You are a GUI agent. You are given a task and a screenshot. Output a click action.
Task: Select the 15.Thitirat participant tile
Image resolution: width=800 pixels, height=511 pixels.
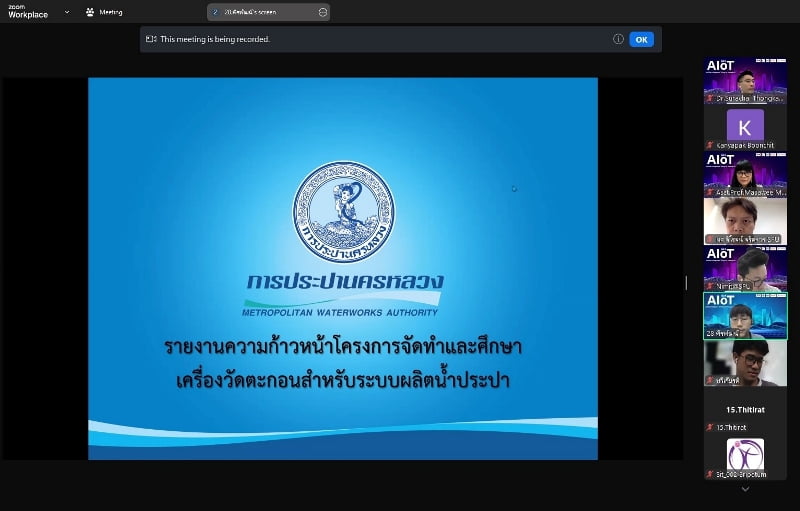click(745, 411)
